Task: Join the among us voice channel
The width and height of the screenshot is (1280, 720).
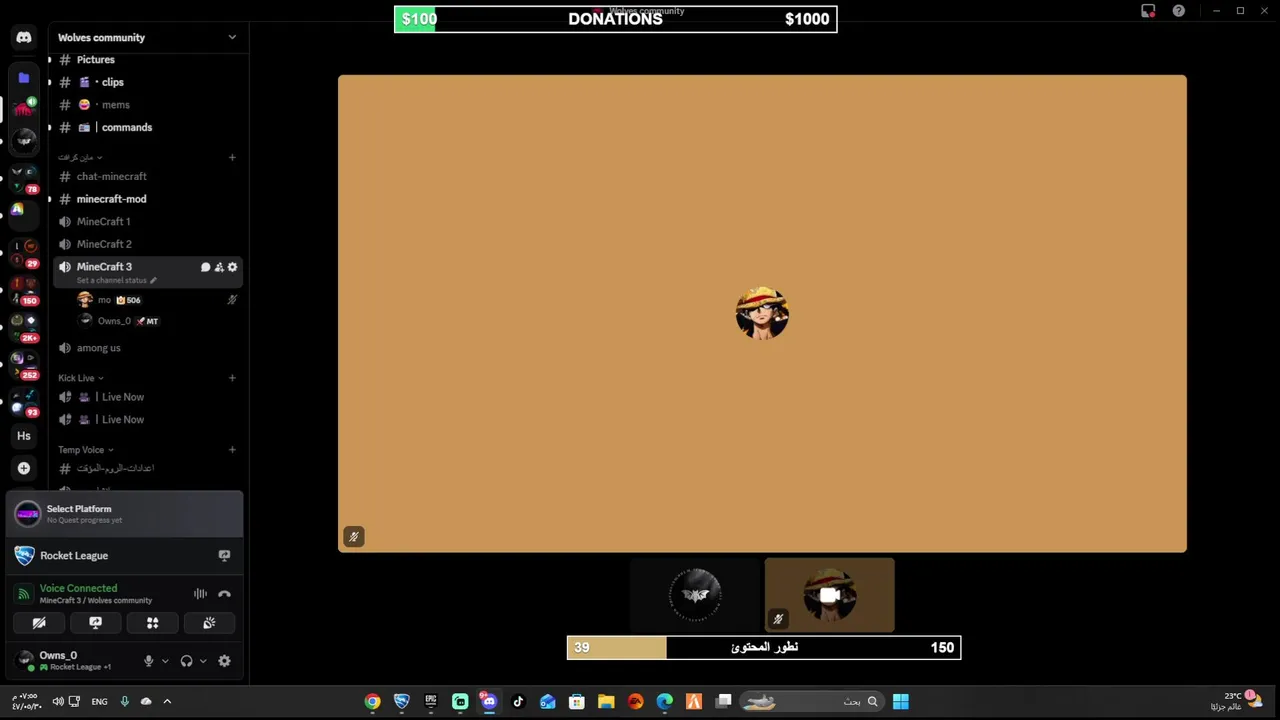Action: click(x=147, y=348)
